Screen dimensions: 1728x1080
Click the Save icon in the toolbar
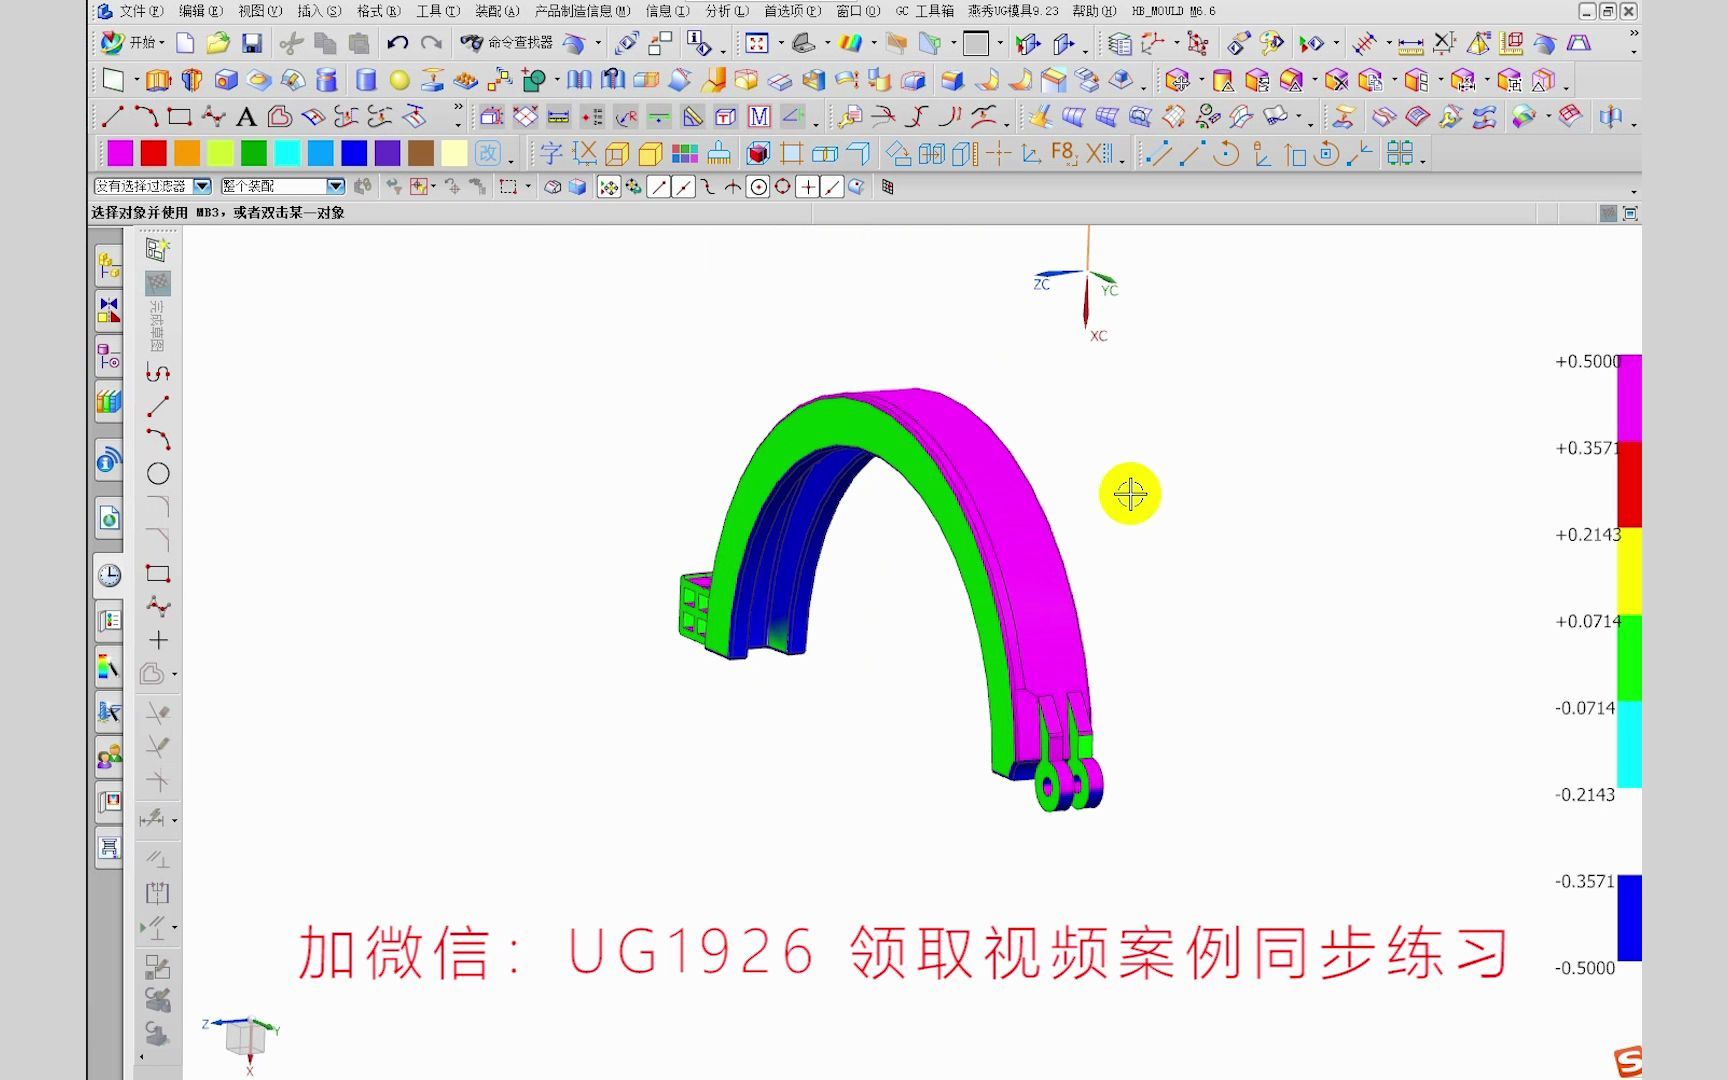tap(251, 43)
